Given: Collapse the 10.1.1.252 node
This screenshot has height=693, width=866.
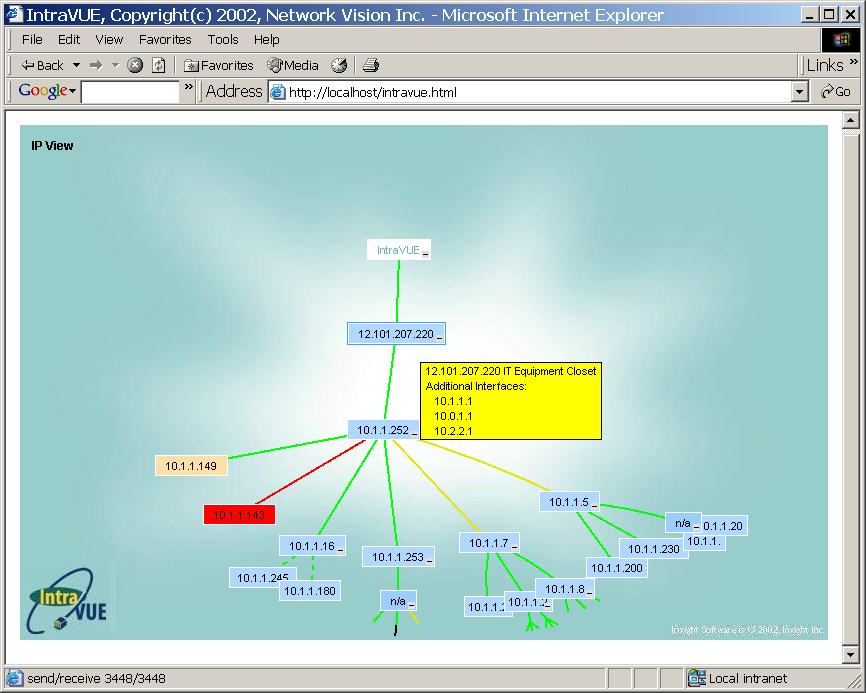Looking at the screenshot, I should [x=414, y=433].
